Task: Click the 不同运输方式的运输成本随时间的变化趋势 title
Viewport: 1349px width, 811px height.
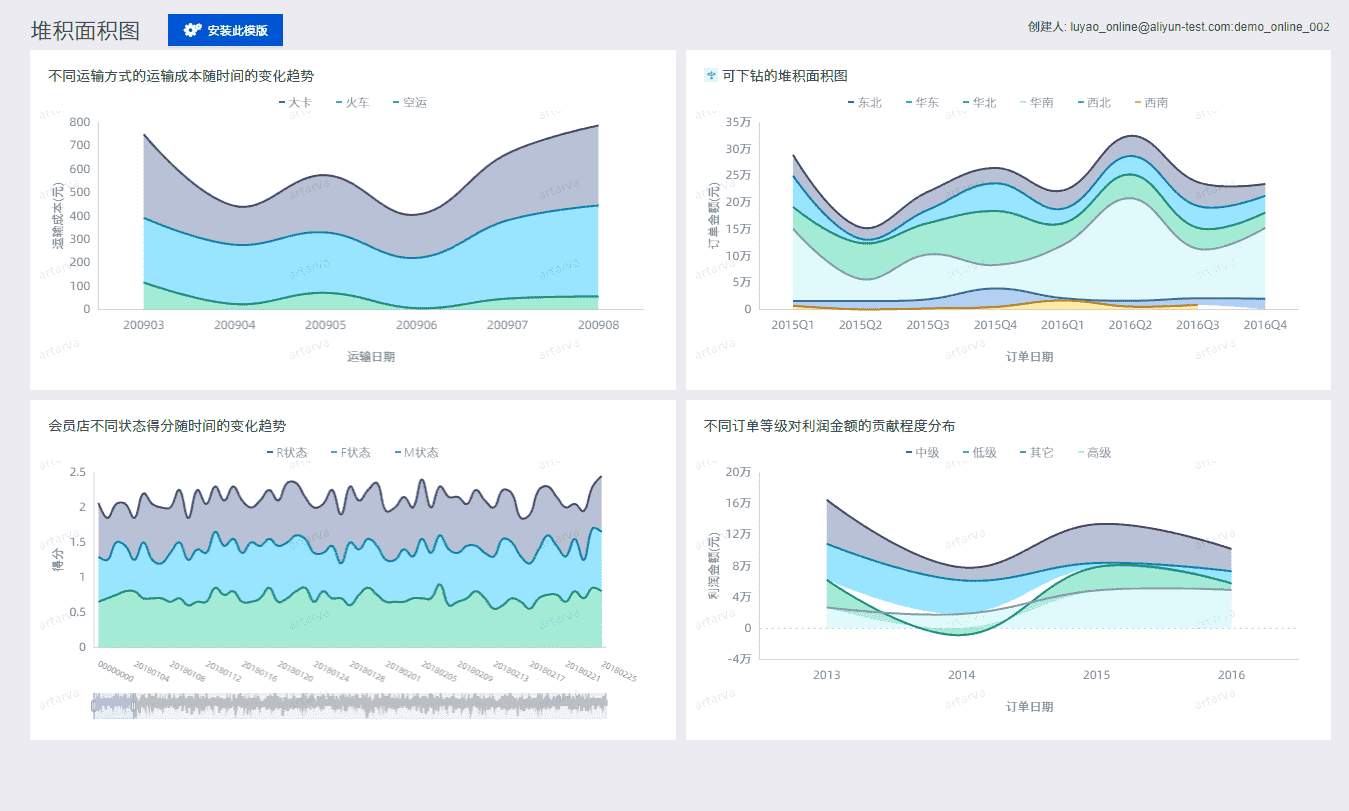Action: [181, 75]
